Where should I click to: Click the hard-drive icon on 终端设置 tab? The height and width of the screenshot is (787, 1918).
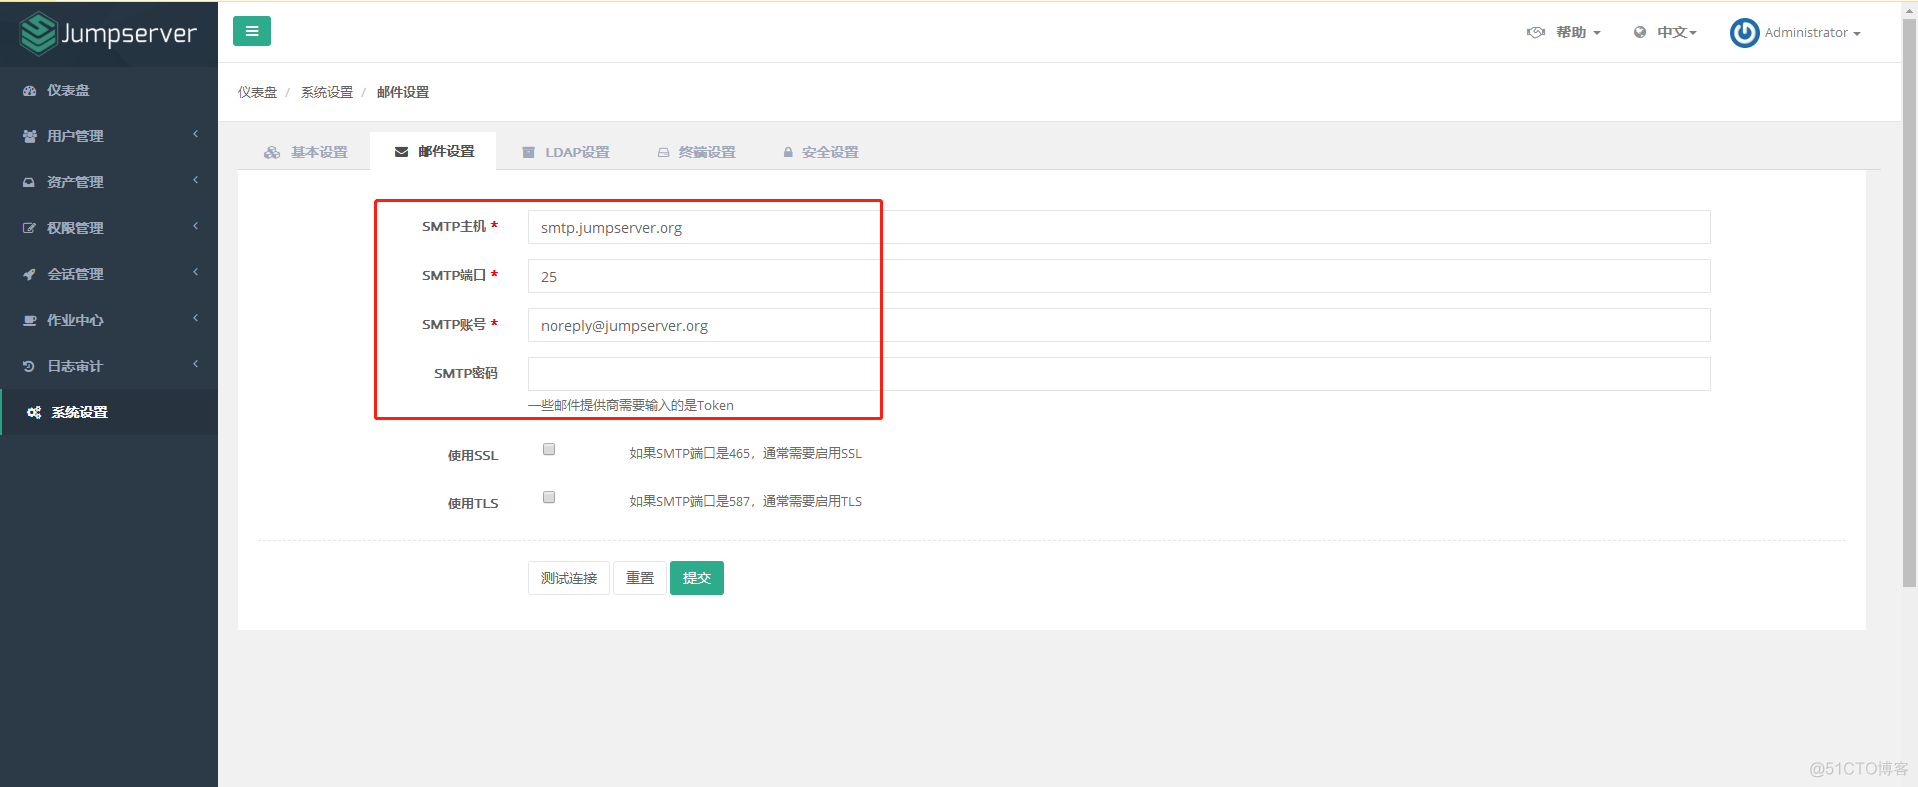(663, 152)
